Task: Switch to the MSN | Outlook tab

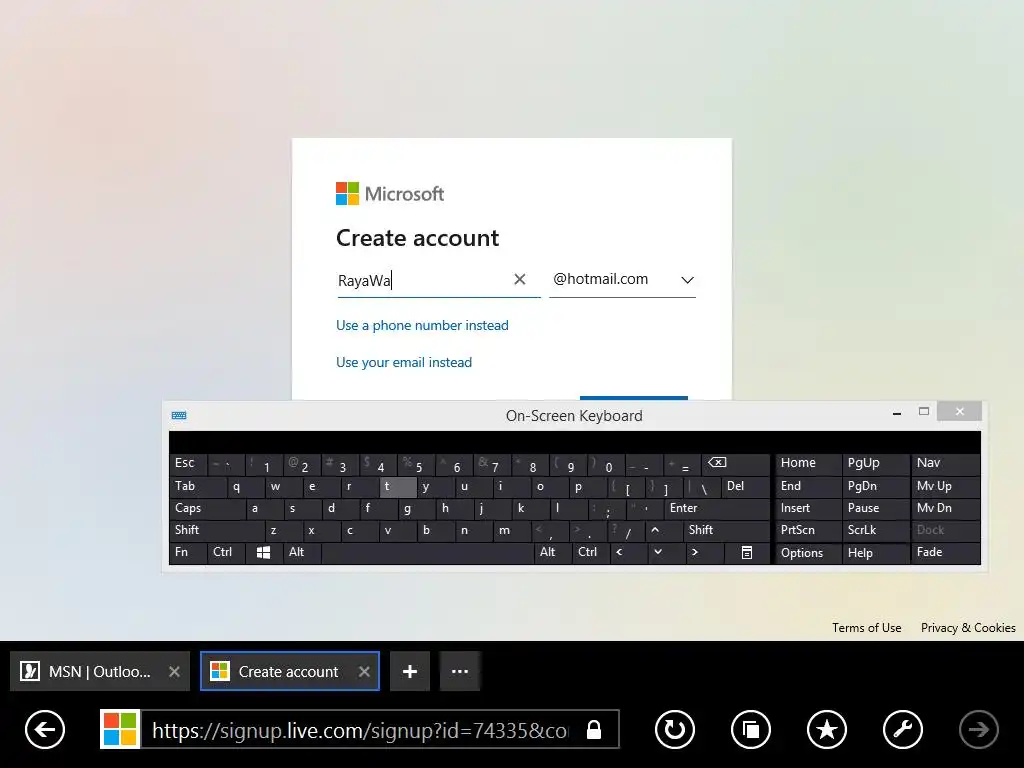Action: [x=100, y=671]
